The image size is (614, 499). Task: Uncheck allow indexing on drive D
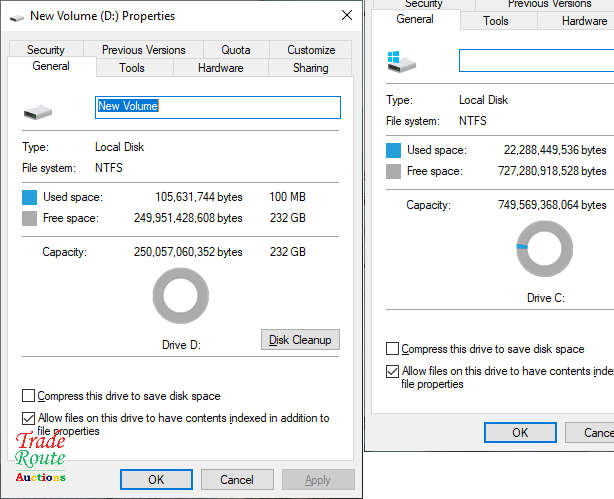[29, 418]
